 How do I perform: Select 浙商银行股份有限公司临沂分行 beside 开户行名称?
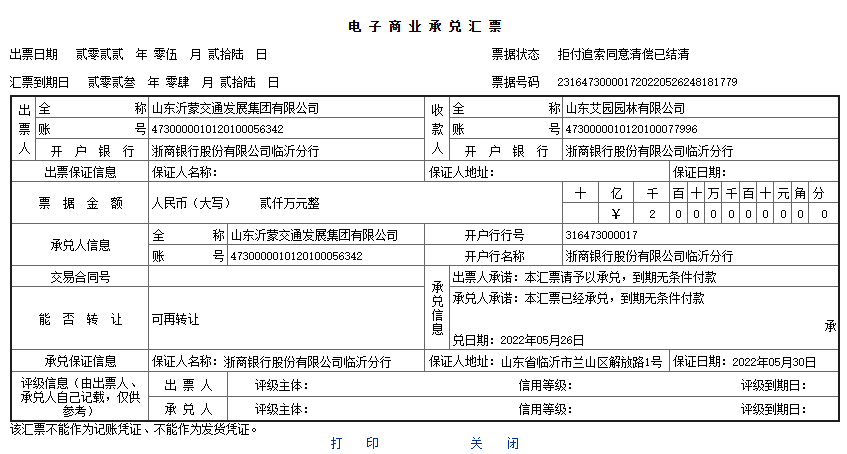pyautogui.click(x=649, y=256)
